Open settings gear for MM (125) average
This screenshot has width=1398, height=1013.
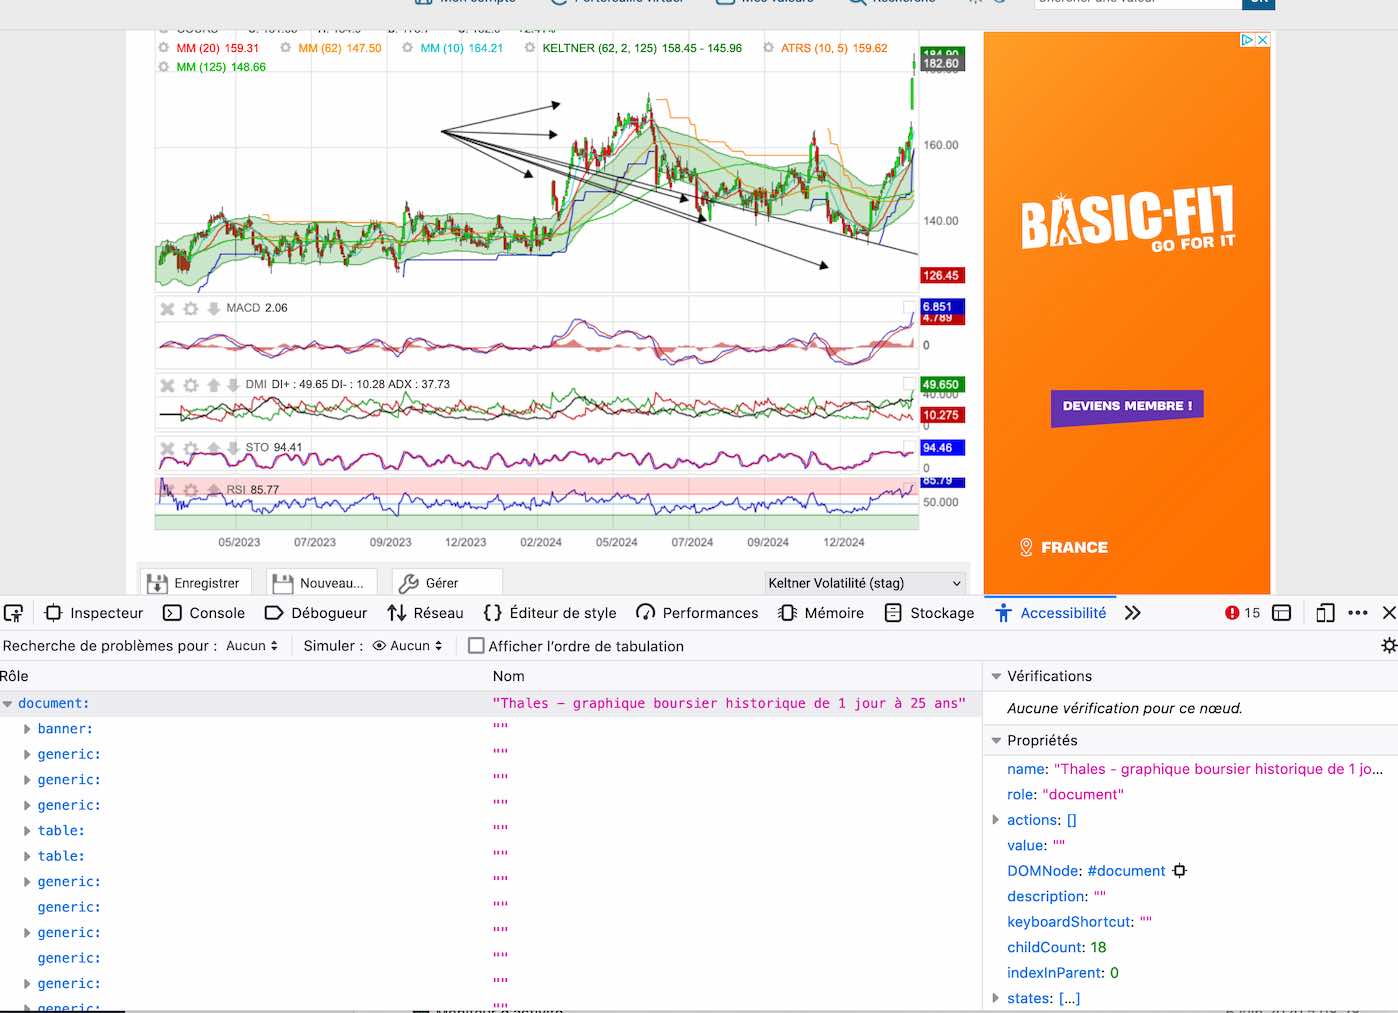164,67
